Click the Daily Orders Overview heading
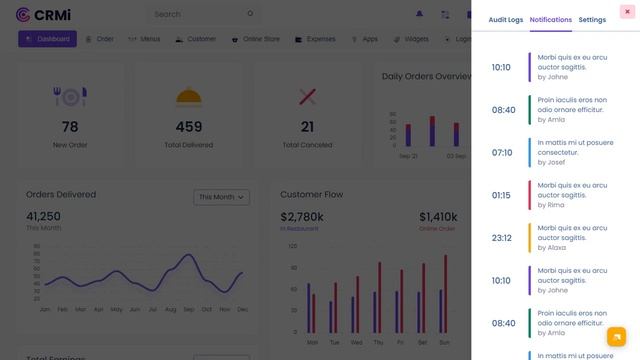640x360 pixels. 427,76
